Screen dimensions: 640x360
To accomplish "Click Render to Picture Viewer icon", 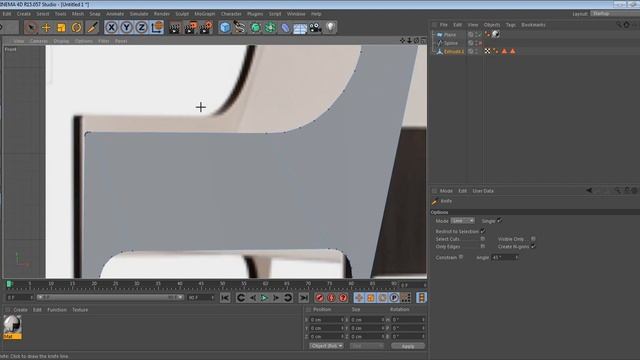I will point(190,28).
